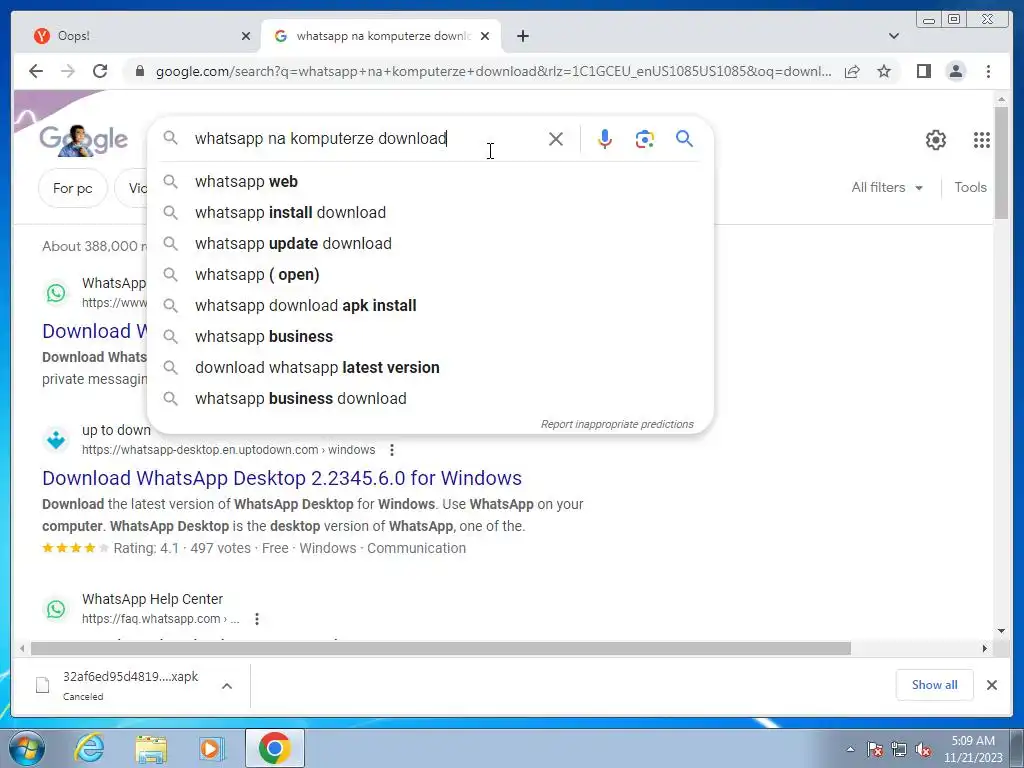Click the uptodown result favicon
The height and width of the screenshot is (768, 1024).
point(56,440)
